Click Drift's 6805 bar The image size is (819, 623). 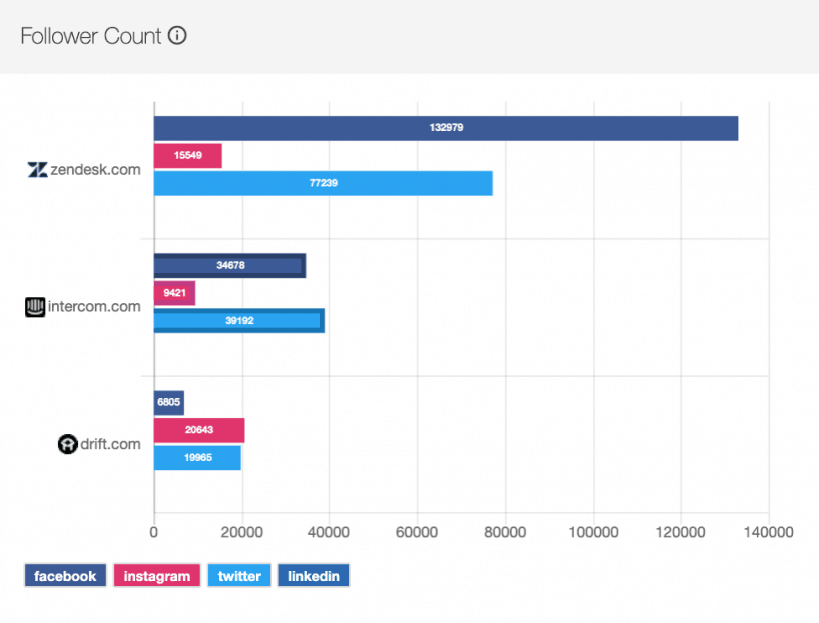point(169,403)
